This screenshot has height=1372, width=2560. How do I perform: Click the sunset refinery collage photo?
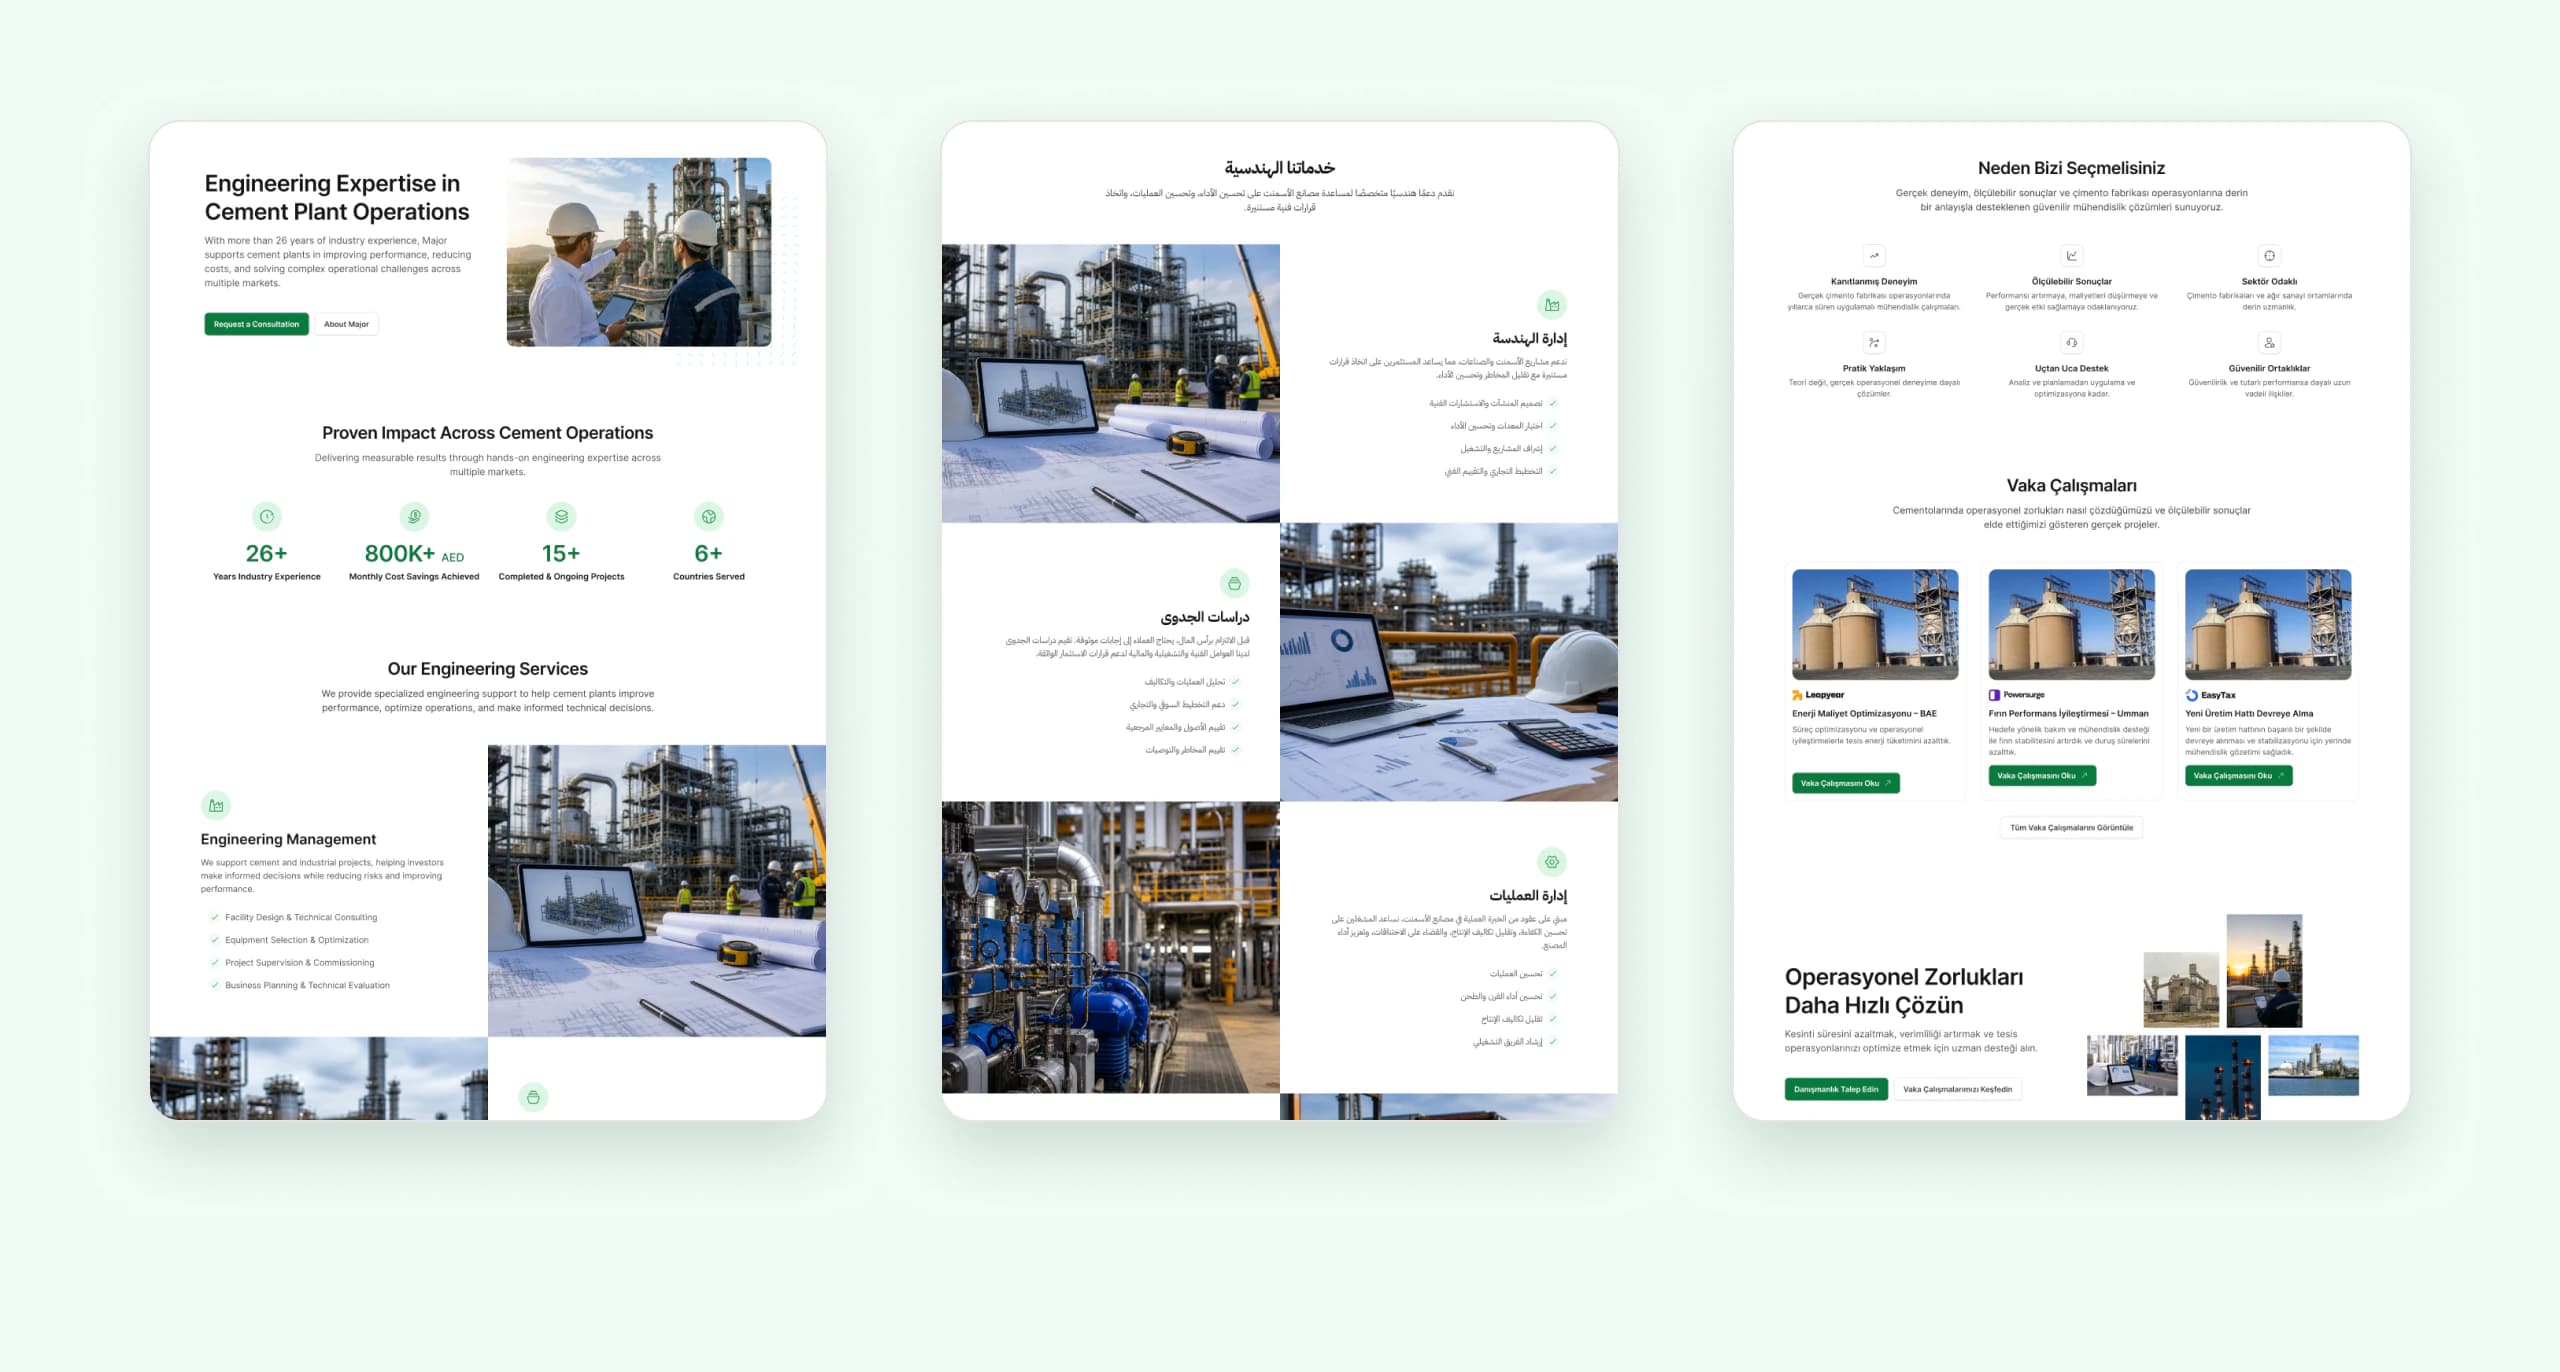[2264, 971]
